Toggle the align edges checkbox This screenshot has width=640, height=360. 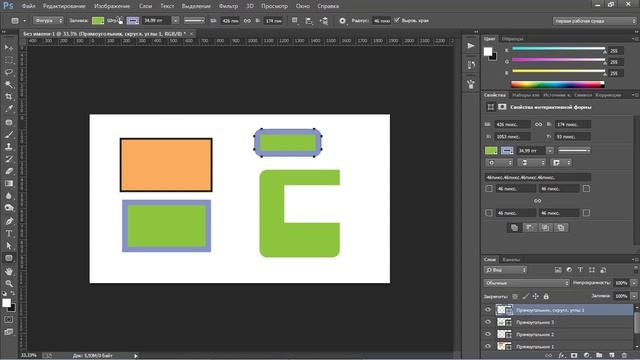click(x=397, y=20)
